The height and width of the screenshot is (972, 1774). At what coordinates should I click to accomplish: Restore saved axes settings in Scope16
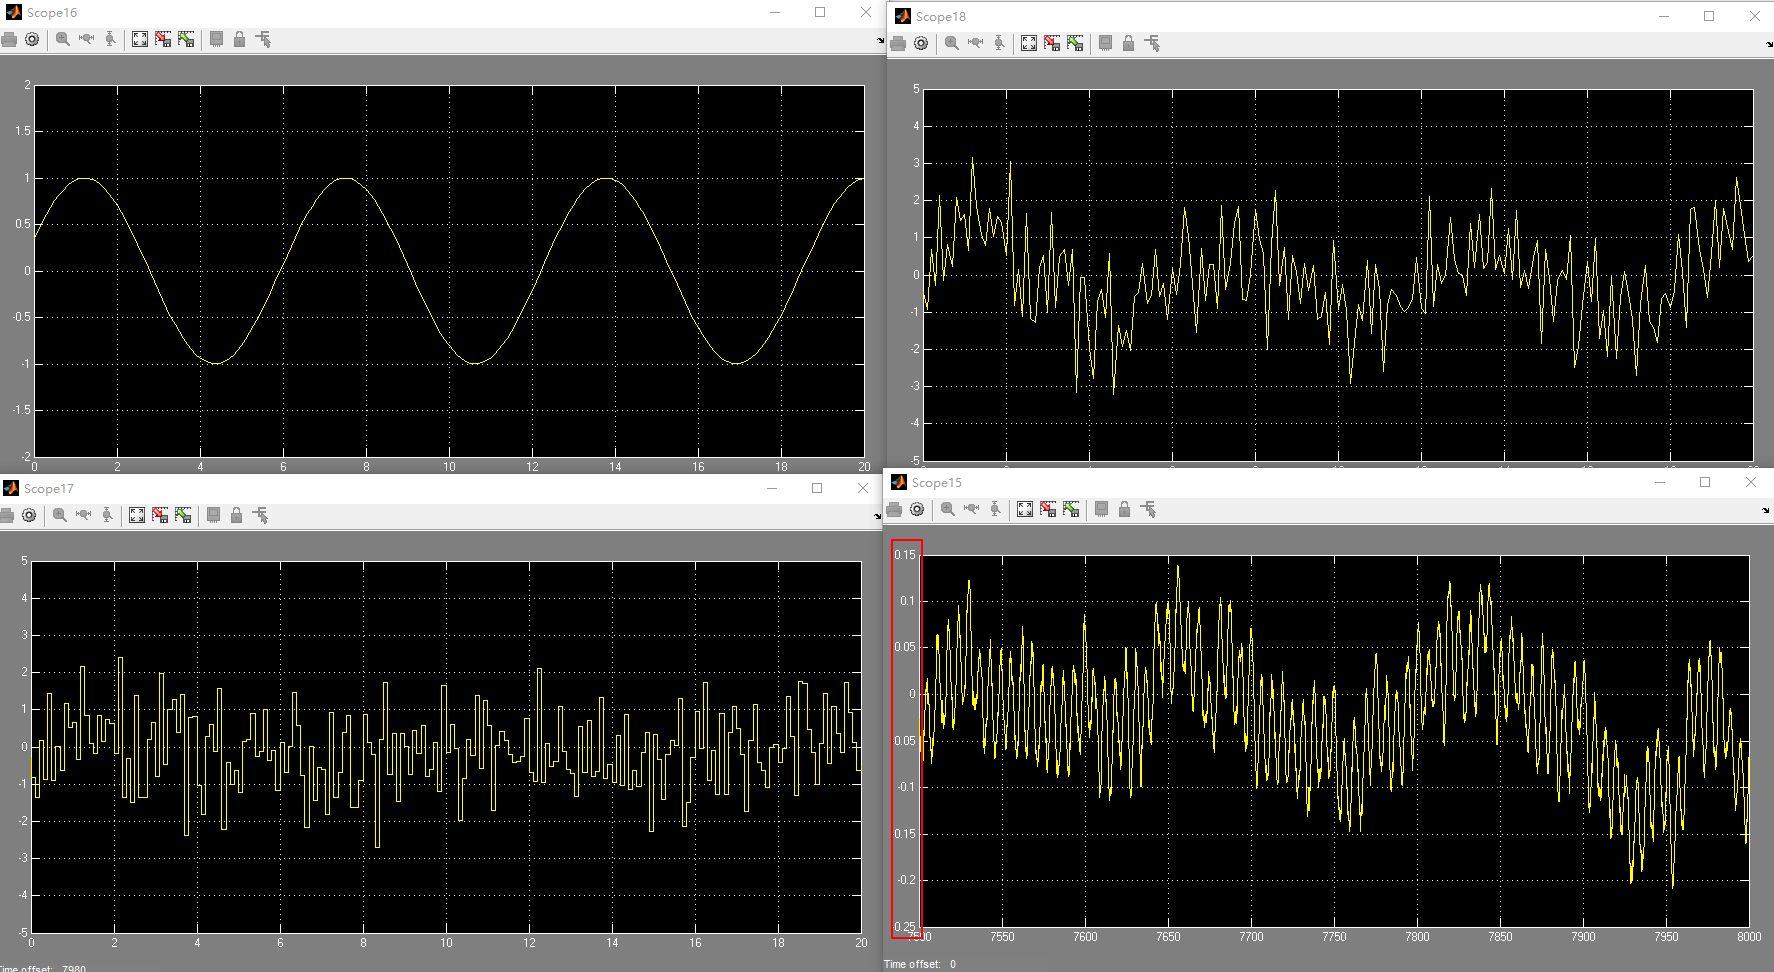pyautogui.click(x=186, y=39)
